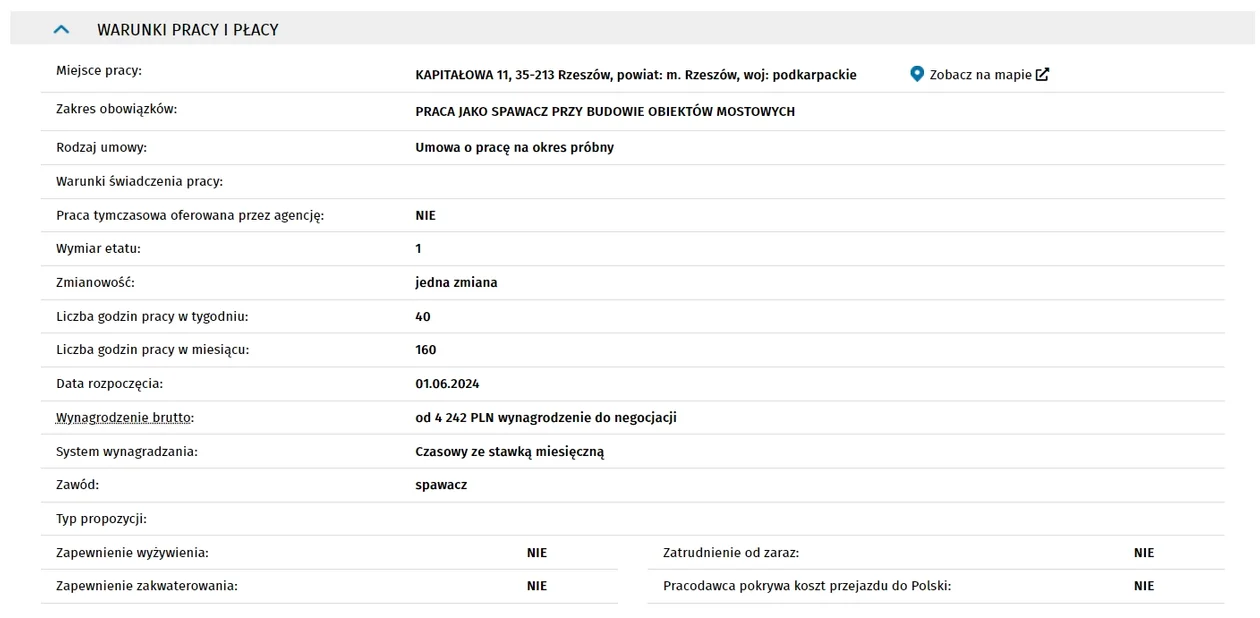Click the external link icon after Zobacz na mapie
Screen dimensions: 1260x618
(x=1042, y=74)
